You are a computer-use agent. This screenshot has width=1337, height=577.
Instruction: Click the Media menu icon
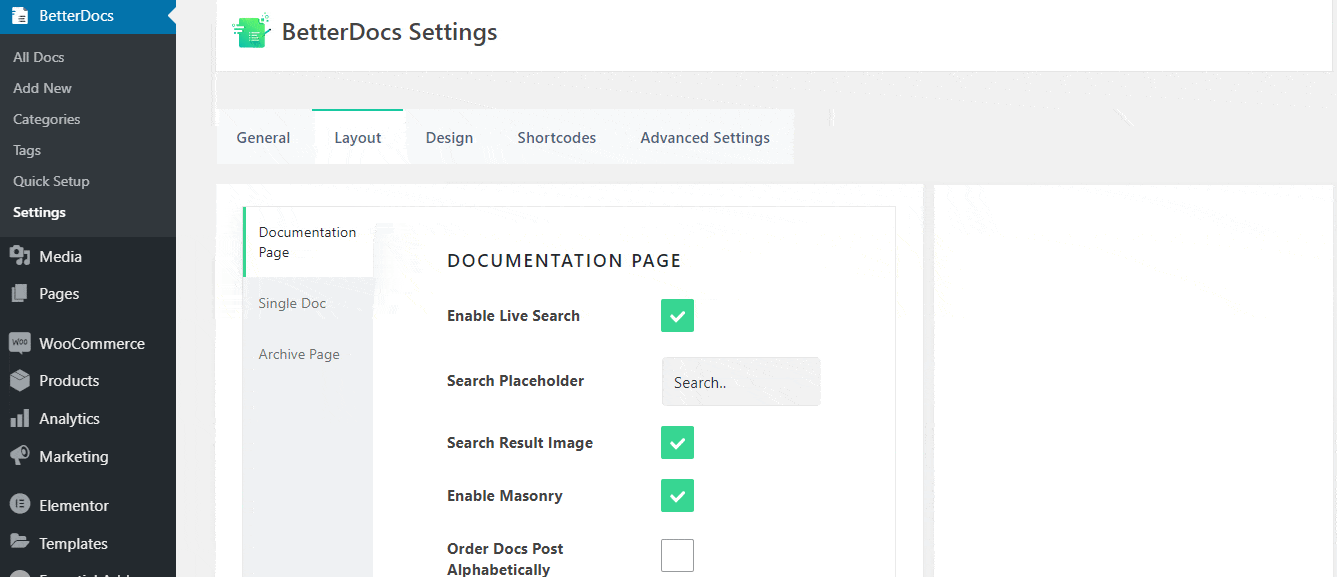20,257
